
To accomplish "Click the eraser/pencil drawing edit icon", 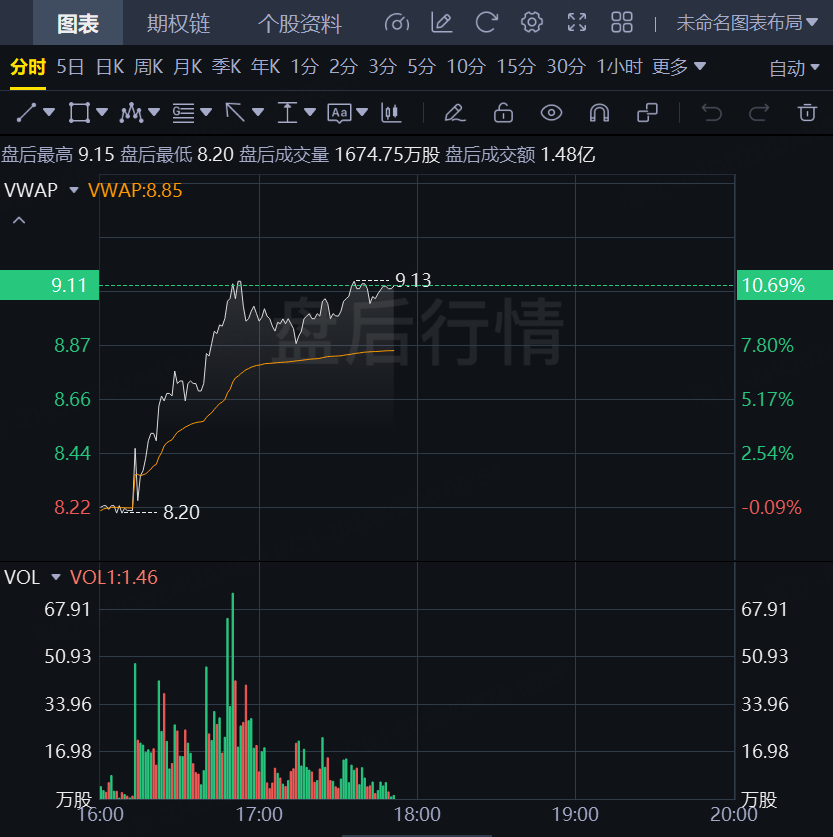I will coord(455,112).
